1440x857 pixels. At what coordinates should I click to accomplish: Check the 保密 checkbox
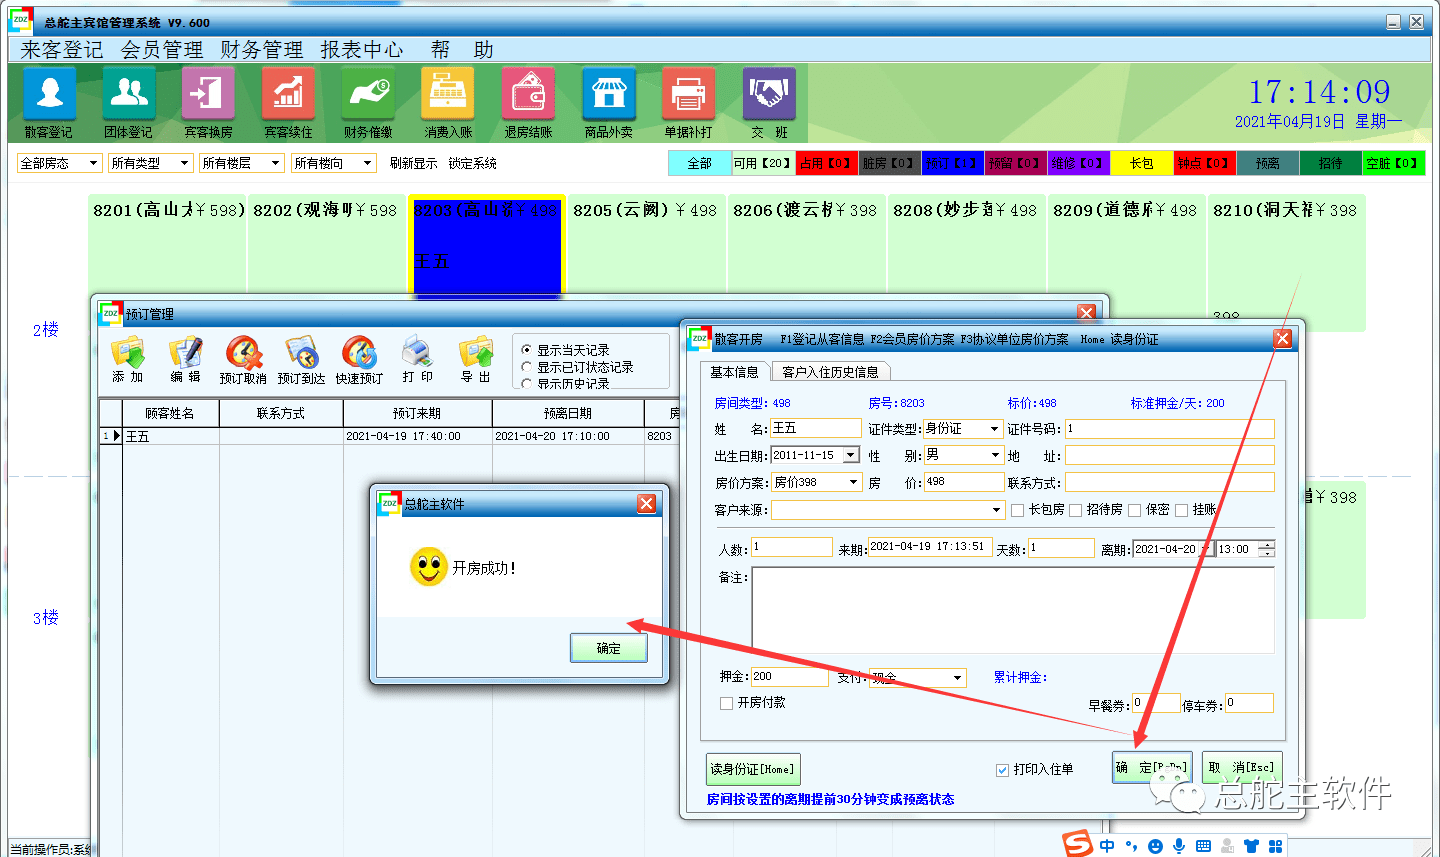[x=1135, y=510]
